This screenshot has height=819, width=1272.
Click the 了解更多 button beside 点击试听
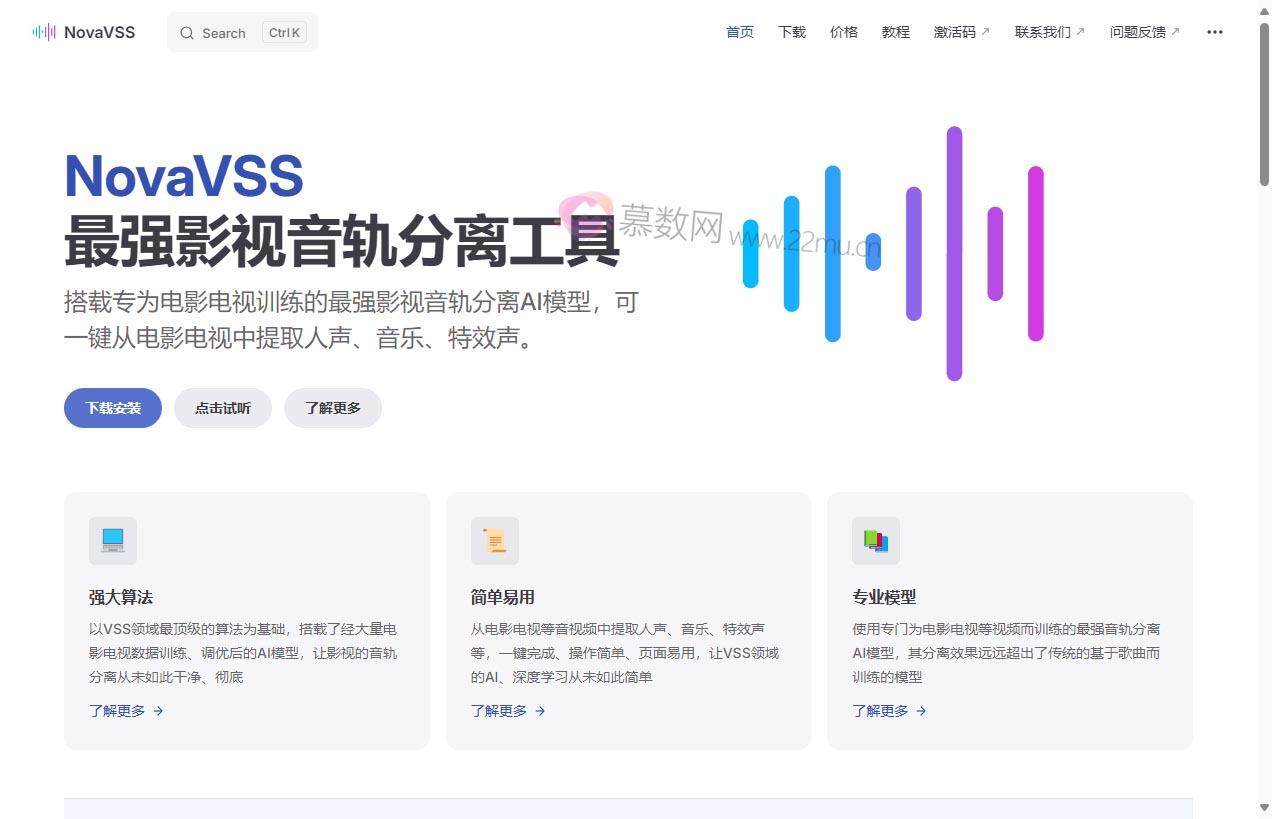[x=333, y=408]
